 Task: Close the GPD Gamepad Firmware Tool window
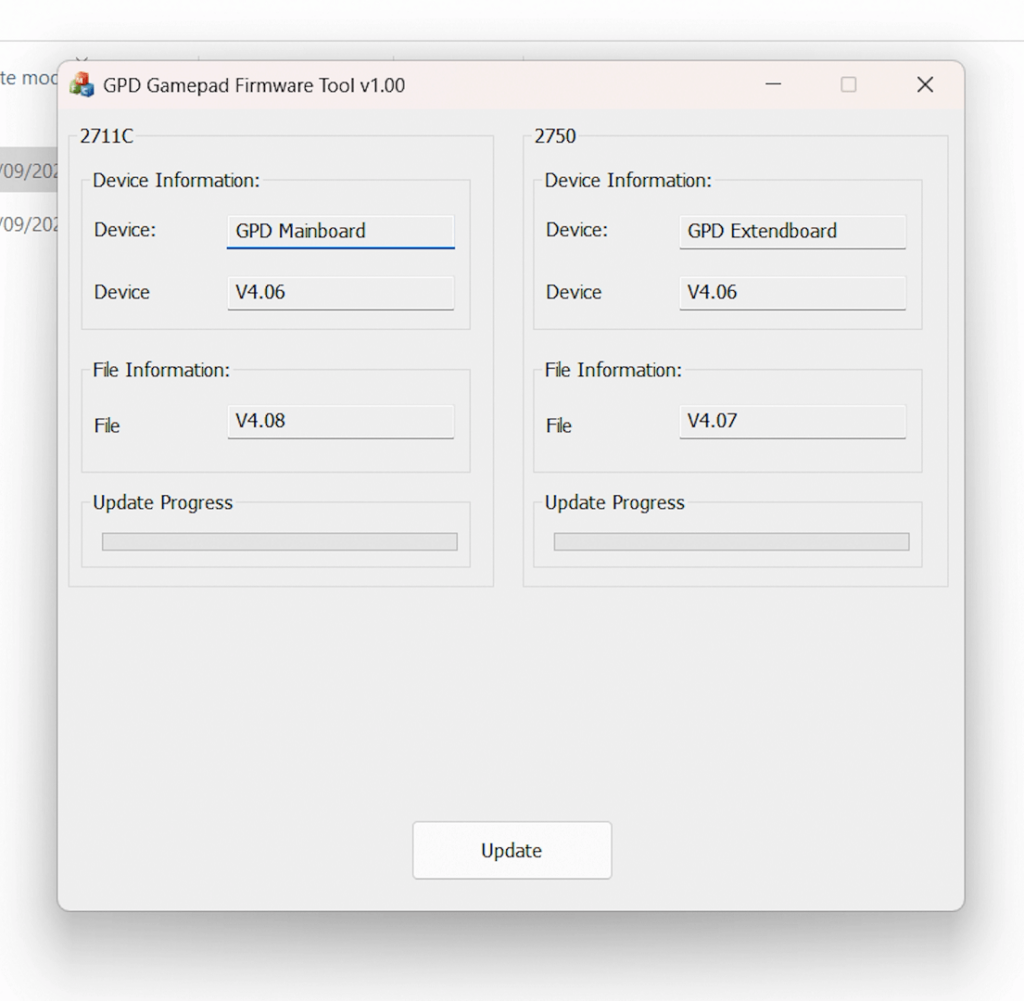click(925, 84)
